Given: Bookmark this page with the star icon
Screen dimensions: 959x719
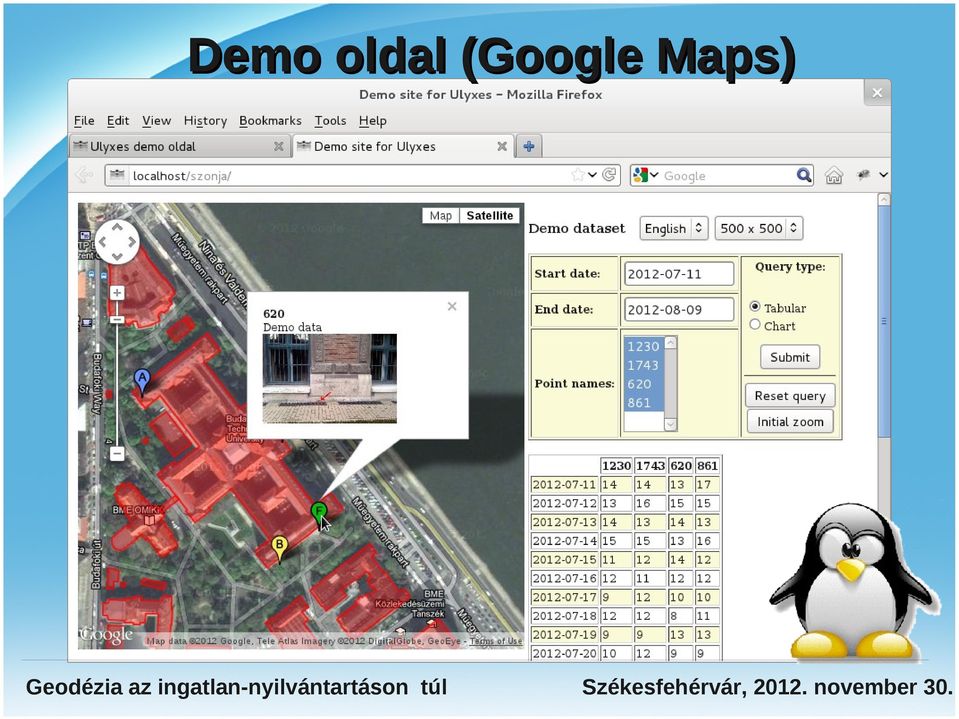Looking at the screenshot, I should point(577,175).
